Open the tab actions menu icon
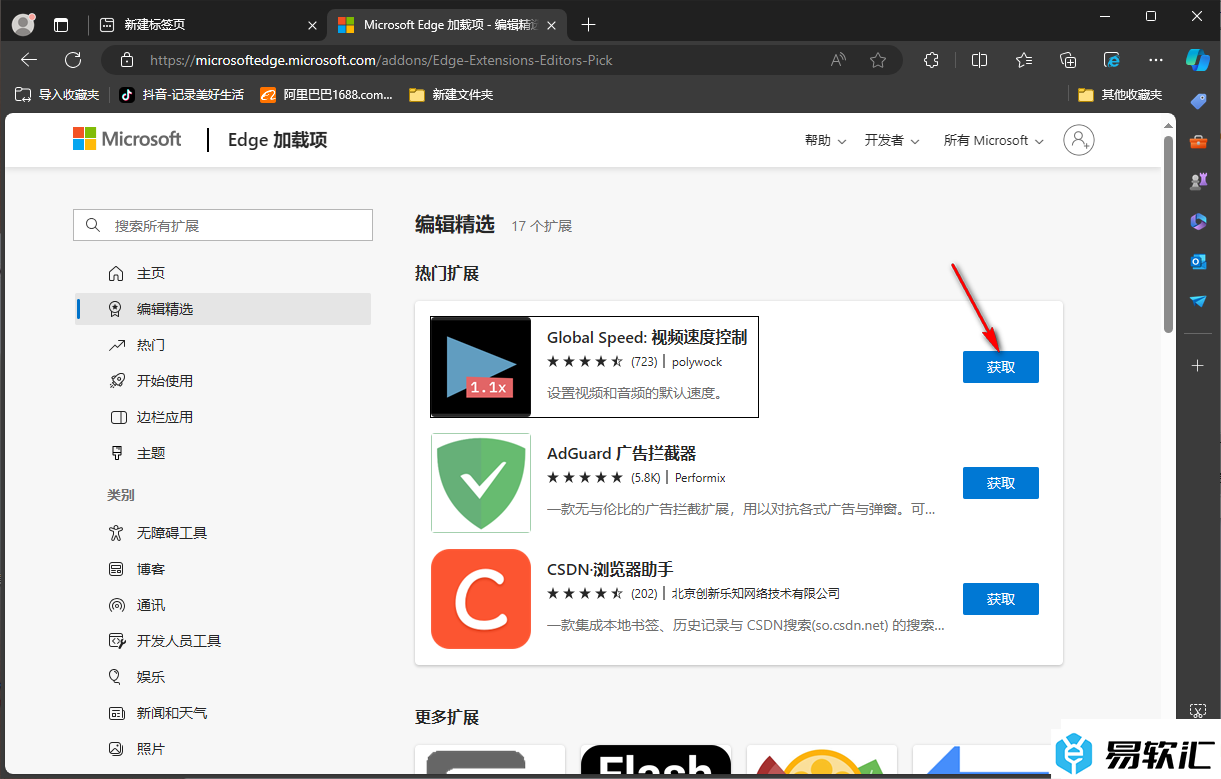 point(61,24)
